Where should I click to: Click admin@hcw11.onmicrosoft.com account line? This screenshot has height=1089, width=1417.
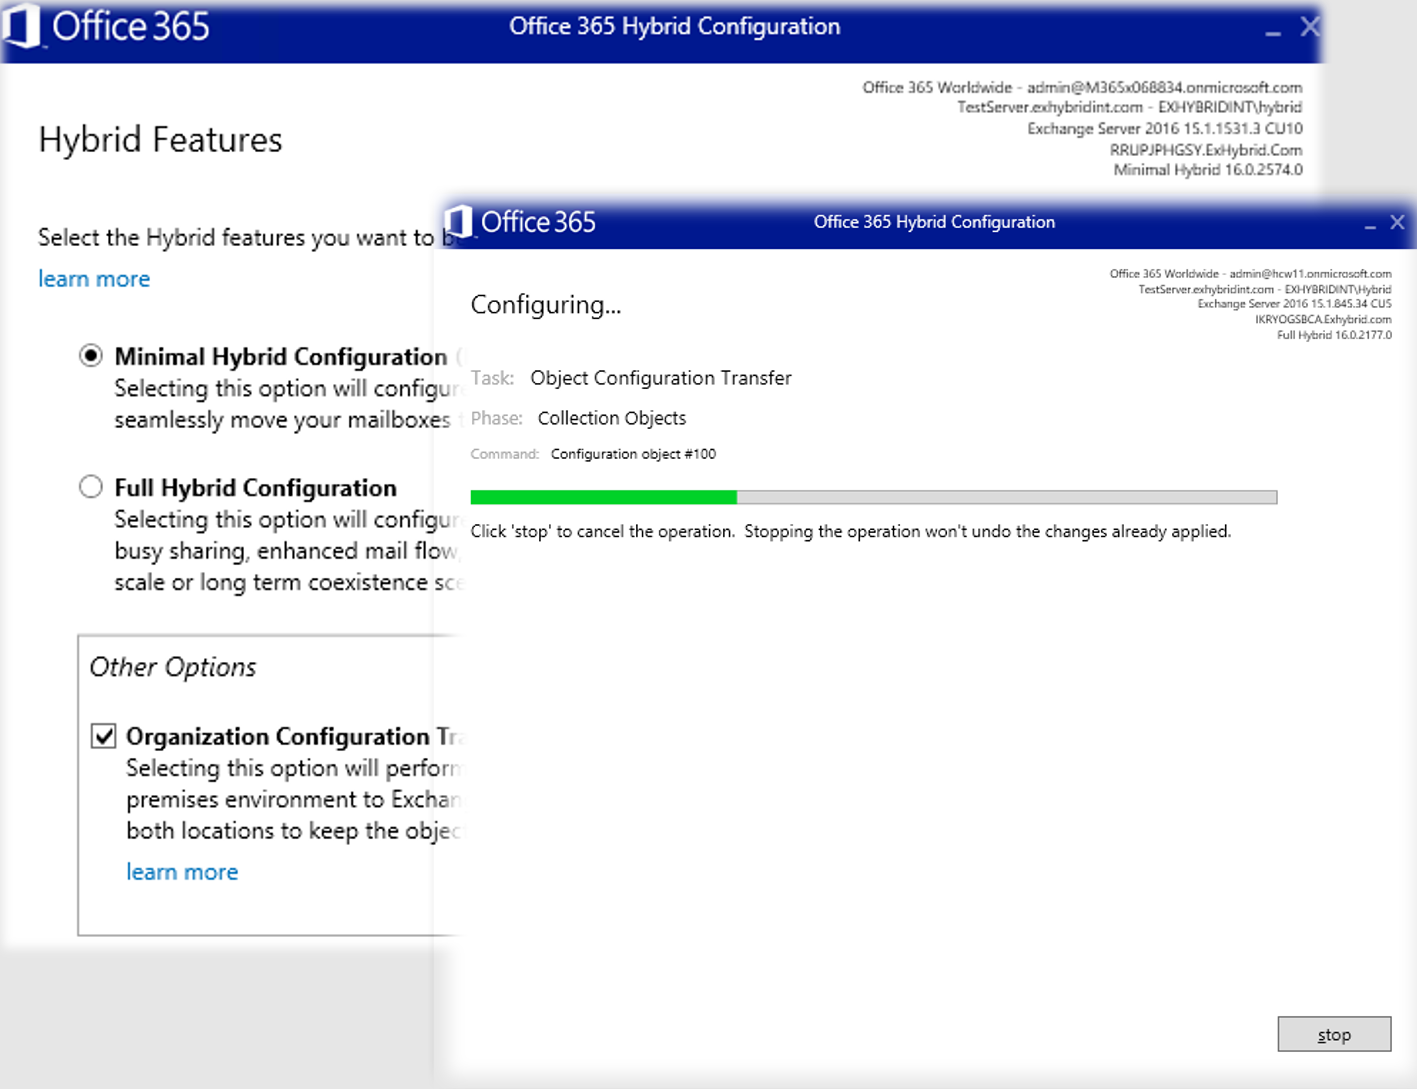(x=1250, y=273)
